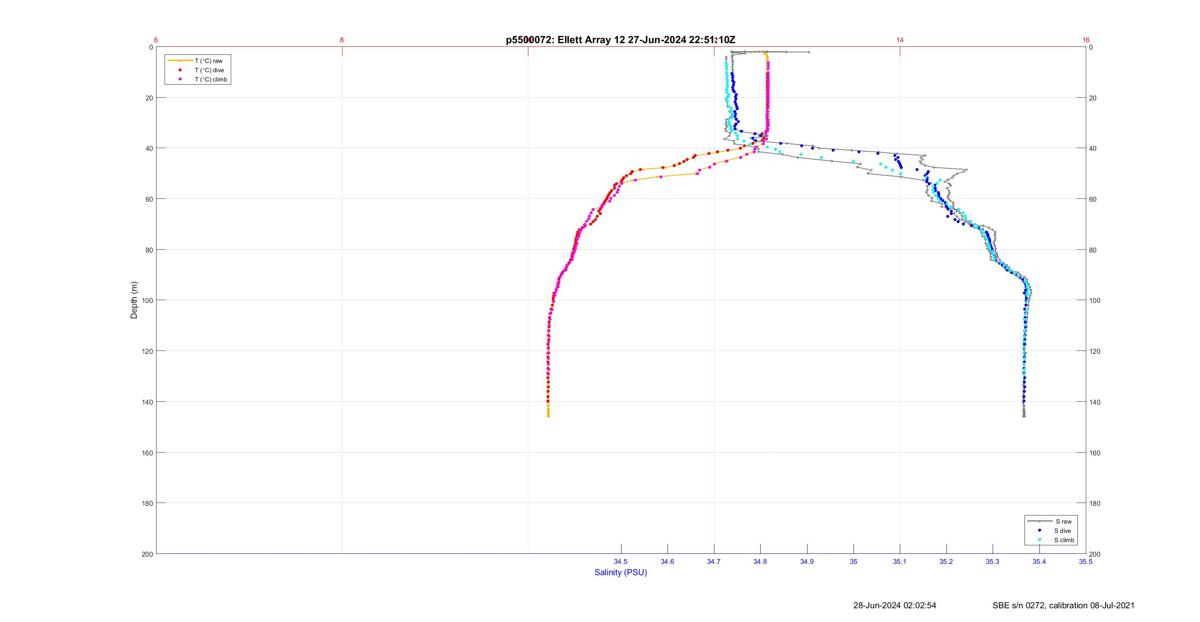Click right depth axis tick "140"
The image size is (1200, 622).
pyautogui.click(x=1095, y=402)
